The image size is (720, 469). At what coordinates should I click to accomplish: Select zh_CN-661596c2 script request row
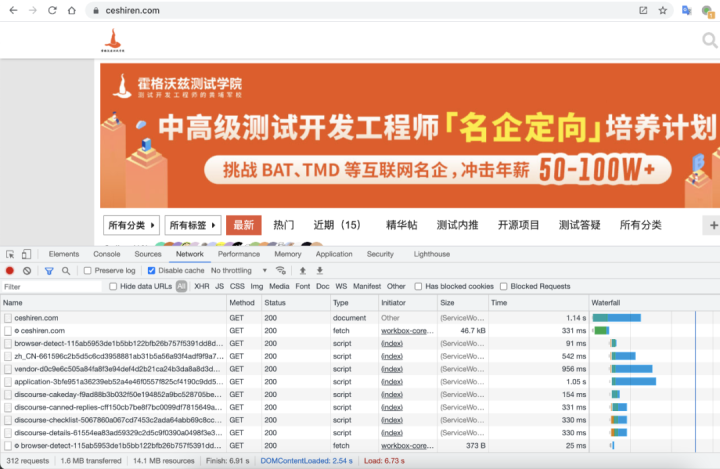[294, 356]
